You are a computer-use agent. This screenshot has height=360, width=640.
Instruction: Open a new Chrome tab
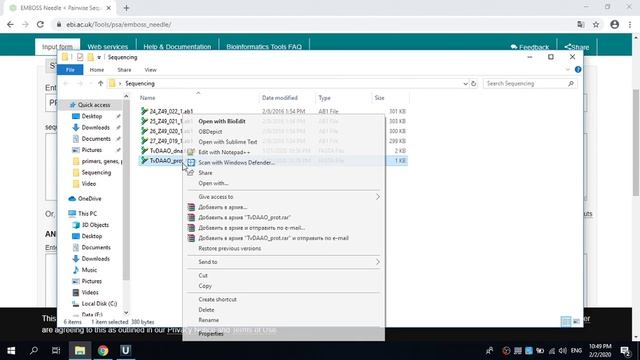126,8
